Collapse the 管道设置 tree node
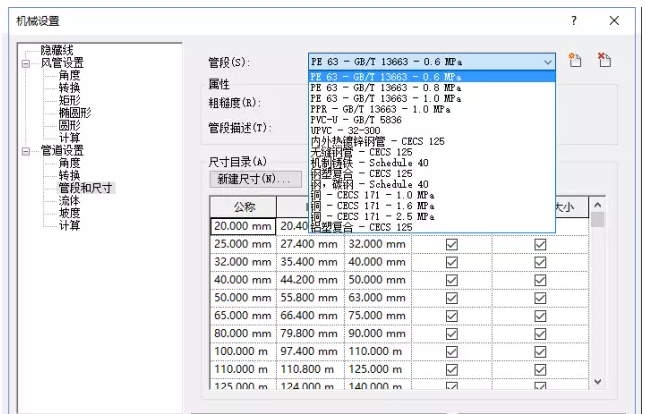Screen dimensions: 646x414 coord(25,150)
